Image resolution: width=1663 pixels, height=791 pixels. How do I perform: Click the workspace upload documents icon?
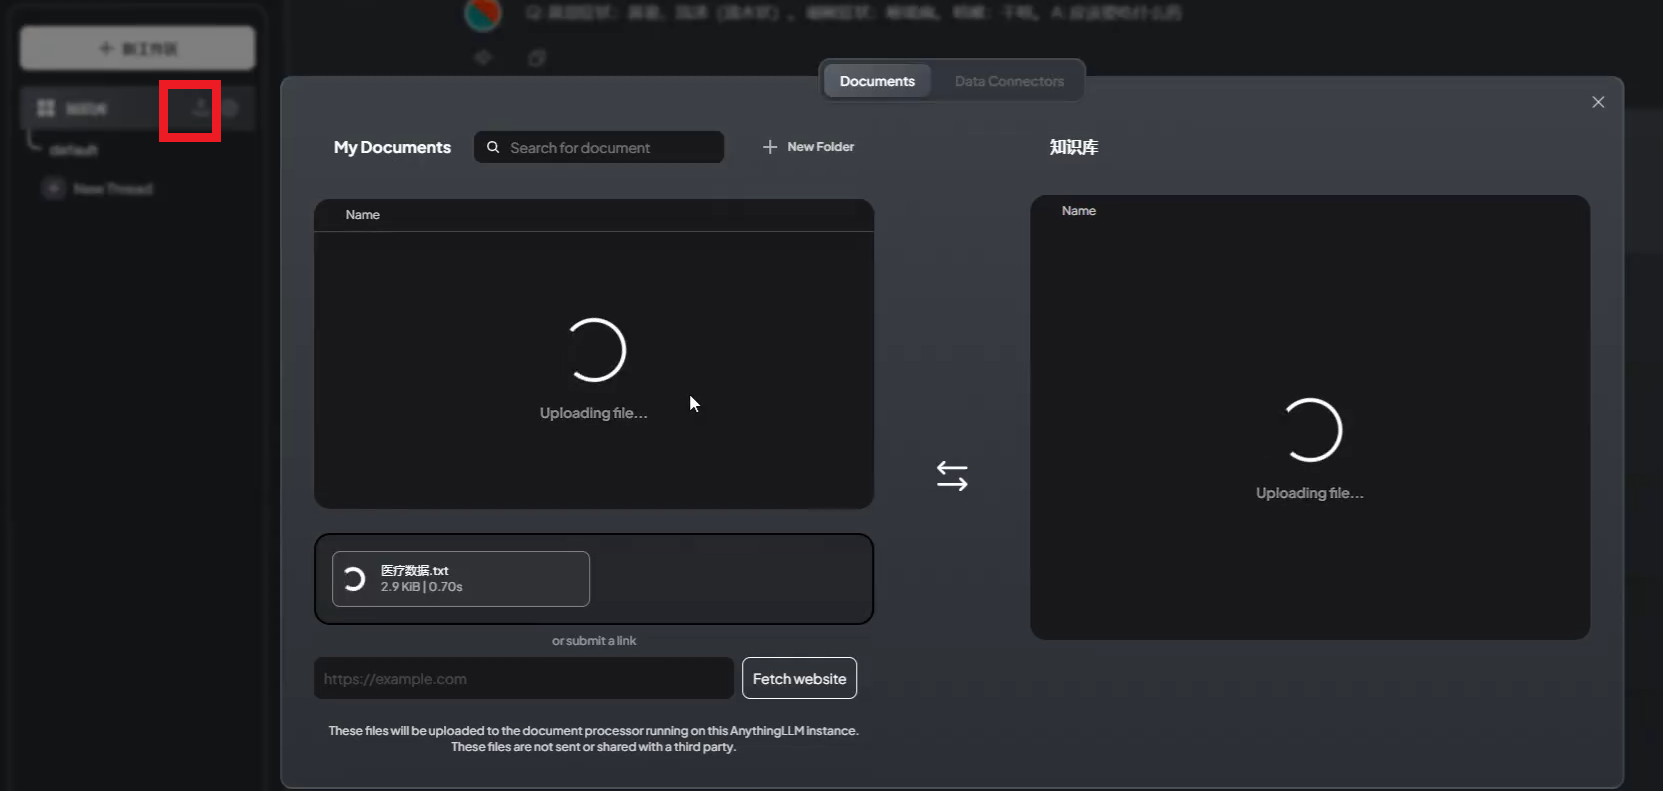point(200,107)
